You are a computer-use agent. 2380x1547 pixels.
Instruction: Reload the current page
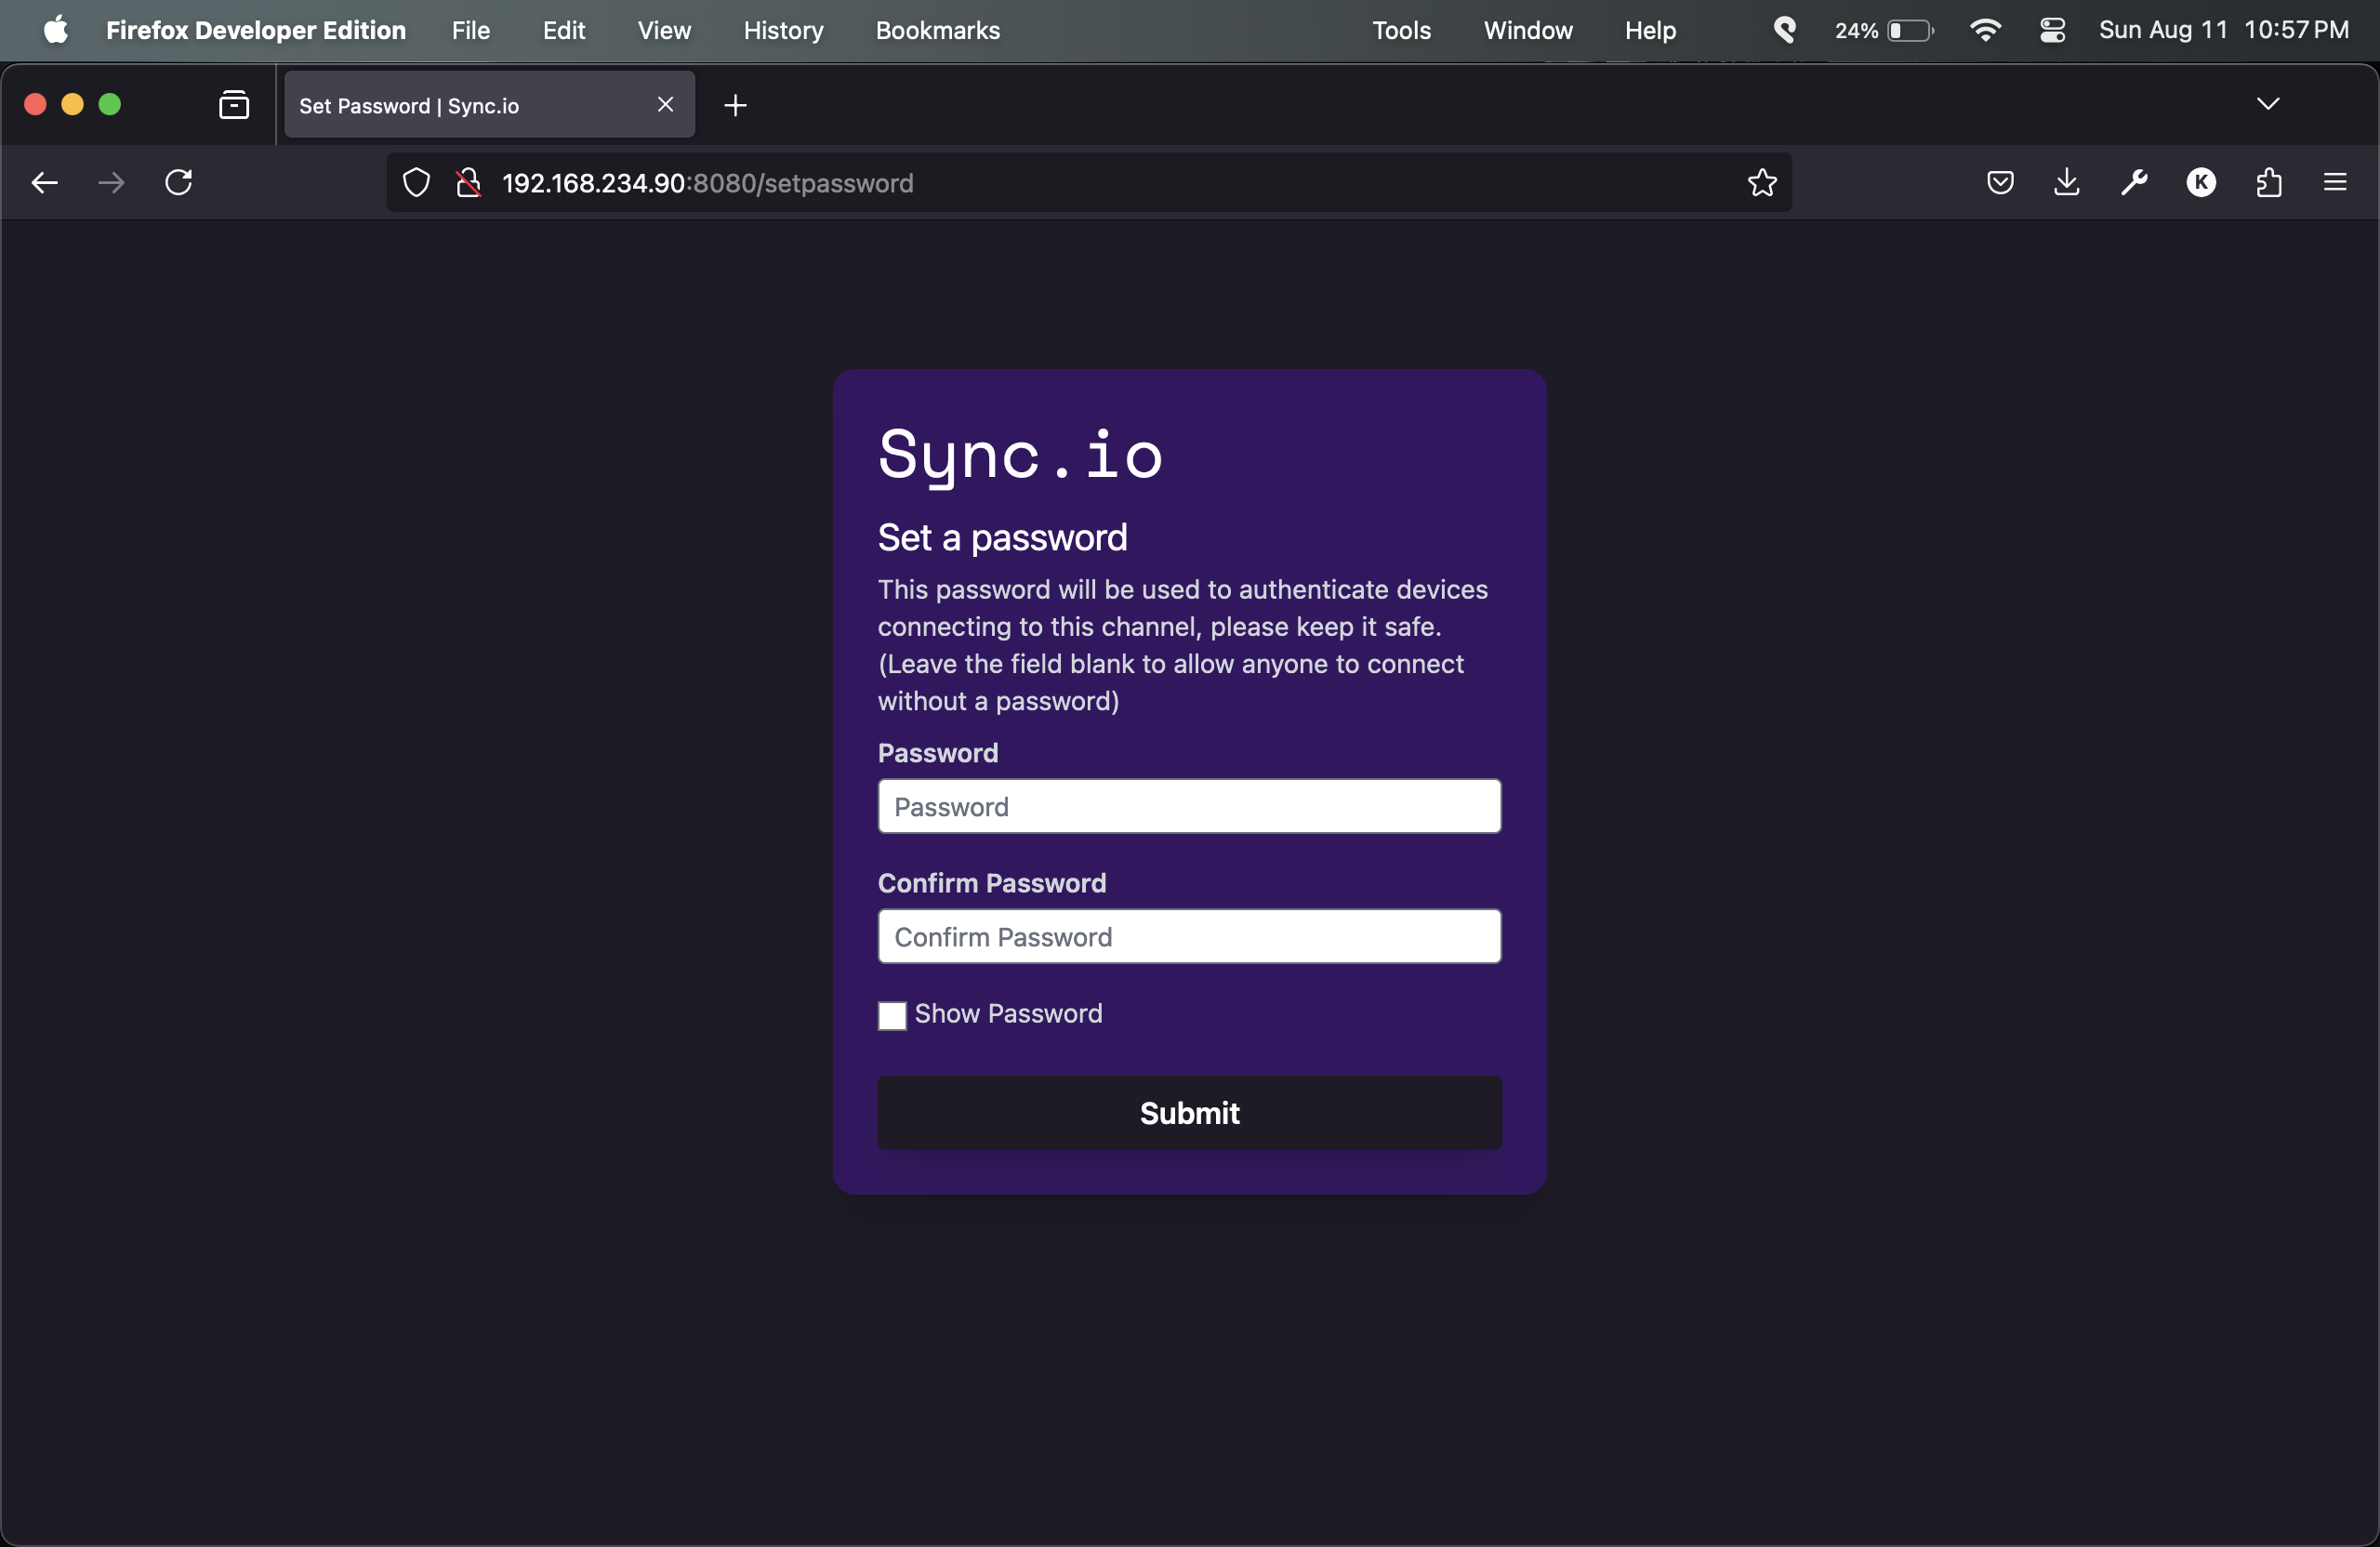179,183
